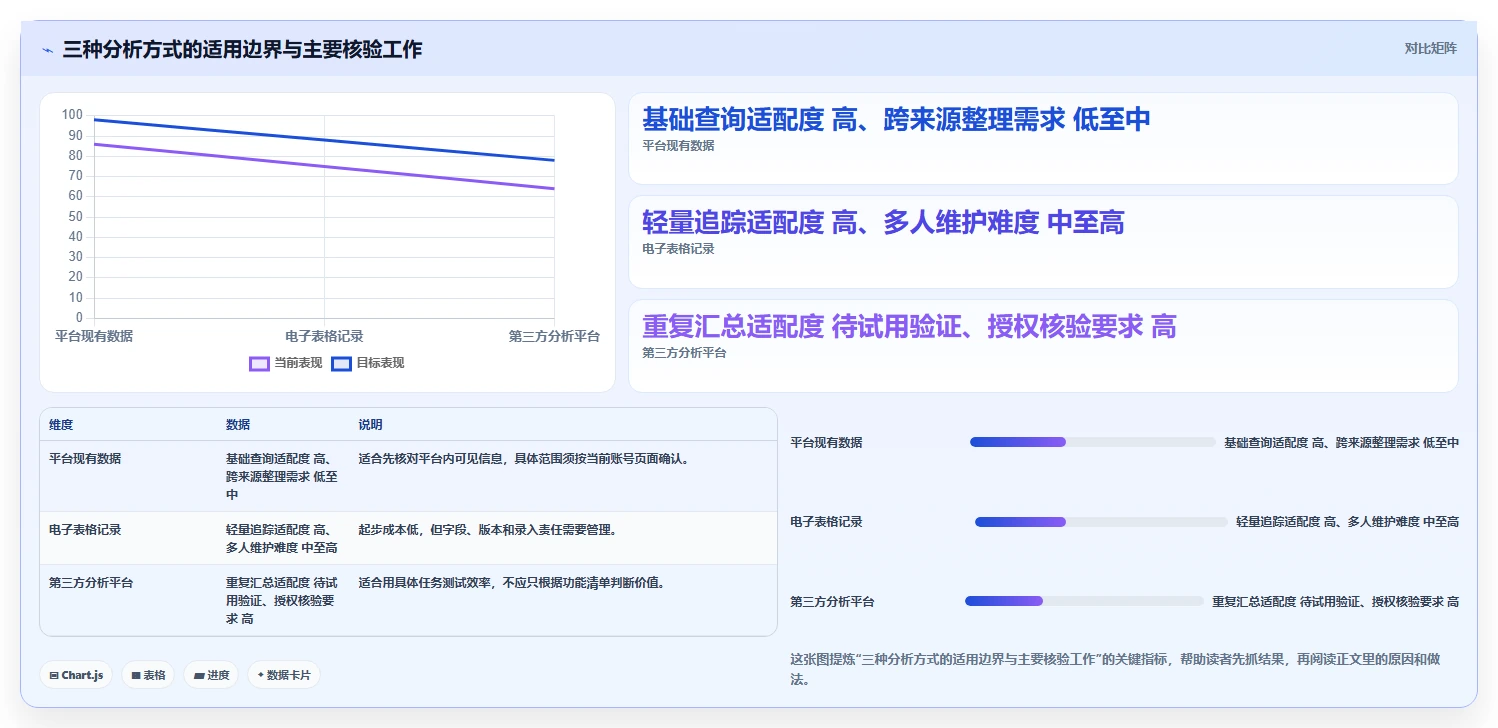The height and width of the screenshot is (728, 1498).
Task: Click the lightning icon beside the title
Action: point(48,49)
